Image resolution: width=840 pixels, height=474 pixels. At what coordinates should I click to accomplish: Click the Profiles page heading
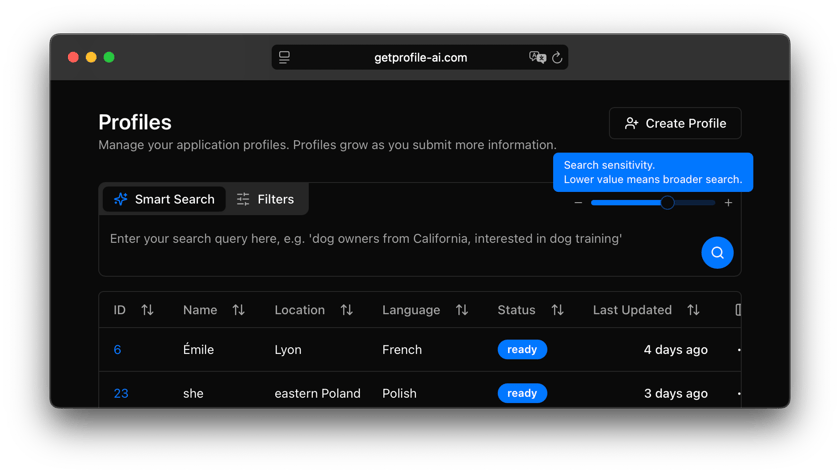click(x=134, y=122)
